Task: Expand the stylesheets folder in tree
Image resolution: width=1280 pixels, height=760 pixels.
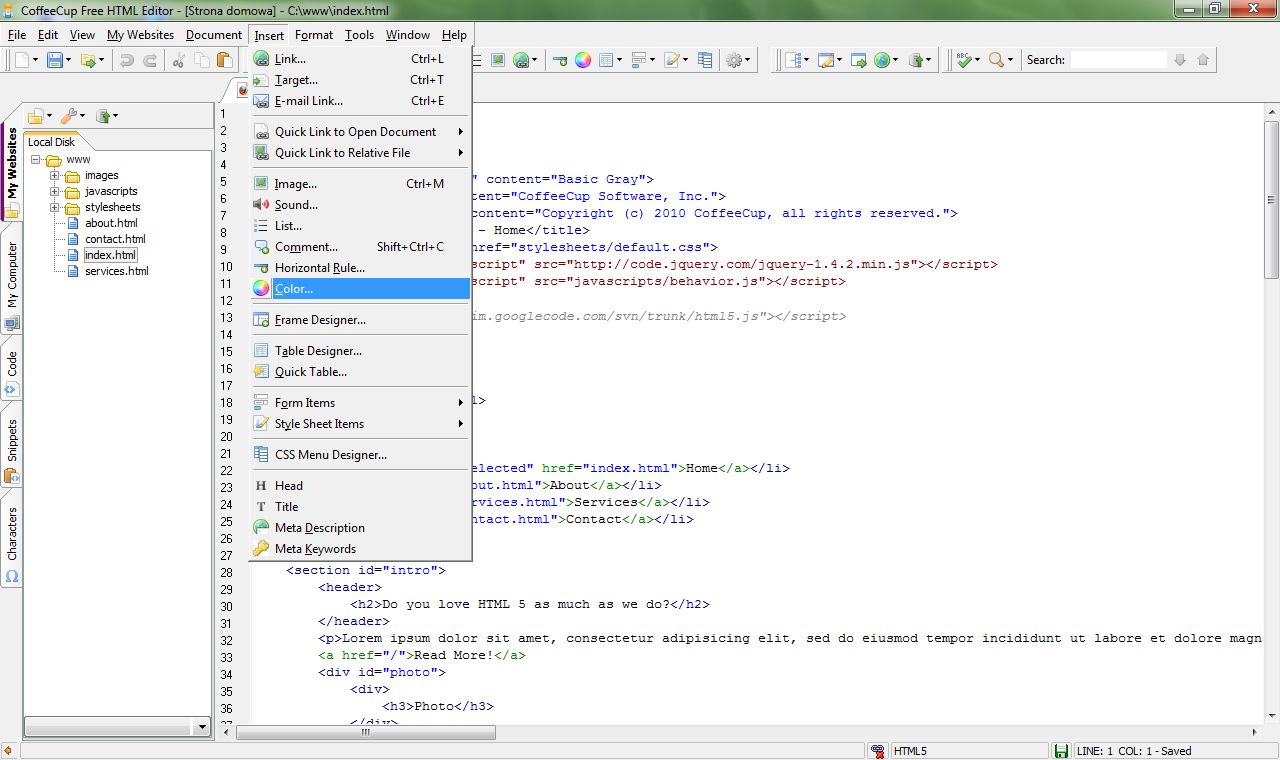Action: tap(55, 208)
